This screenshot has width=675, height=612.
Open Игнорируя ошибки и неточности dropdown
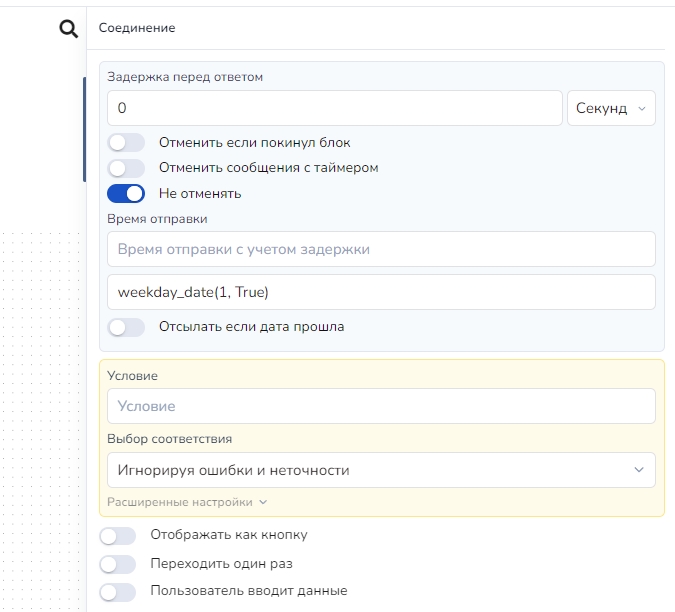[x=380, y=470]
